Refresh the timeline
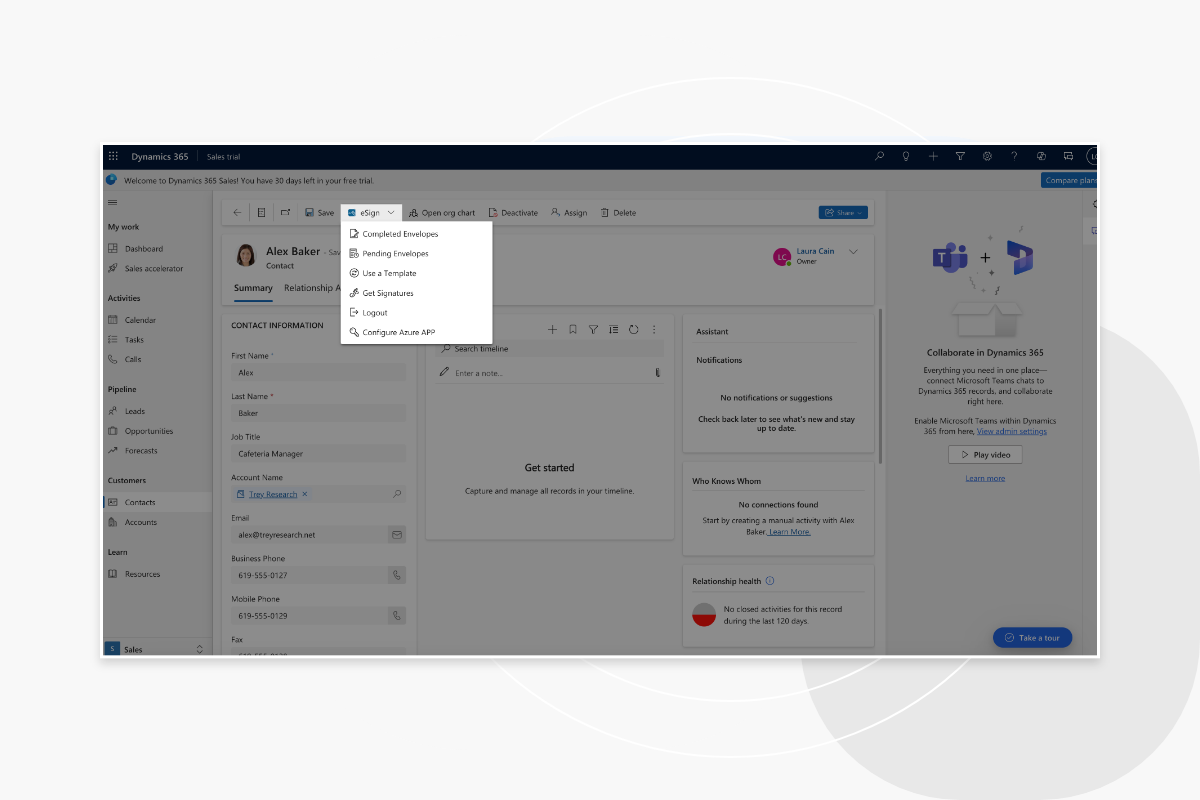 [x=633, y=329]
